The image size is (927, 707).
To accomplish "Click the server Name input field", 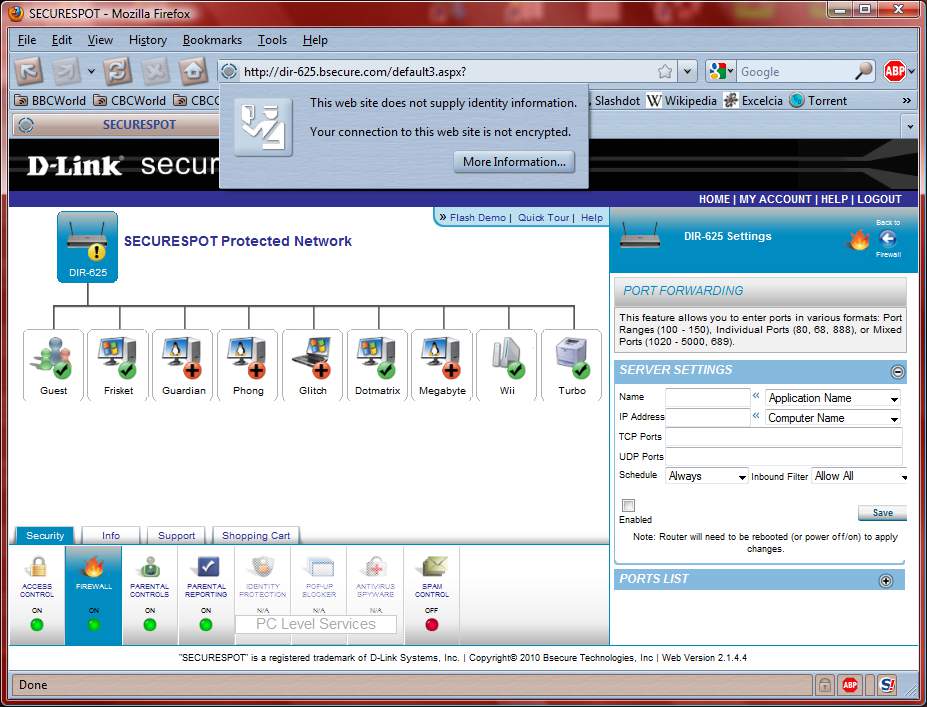I will (x=708, y=397).
